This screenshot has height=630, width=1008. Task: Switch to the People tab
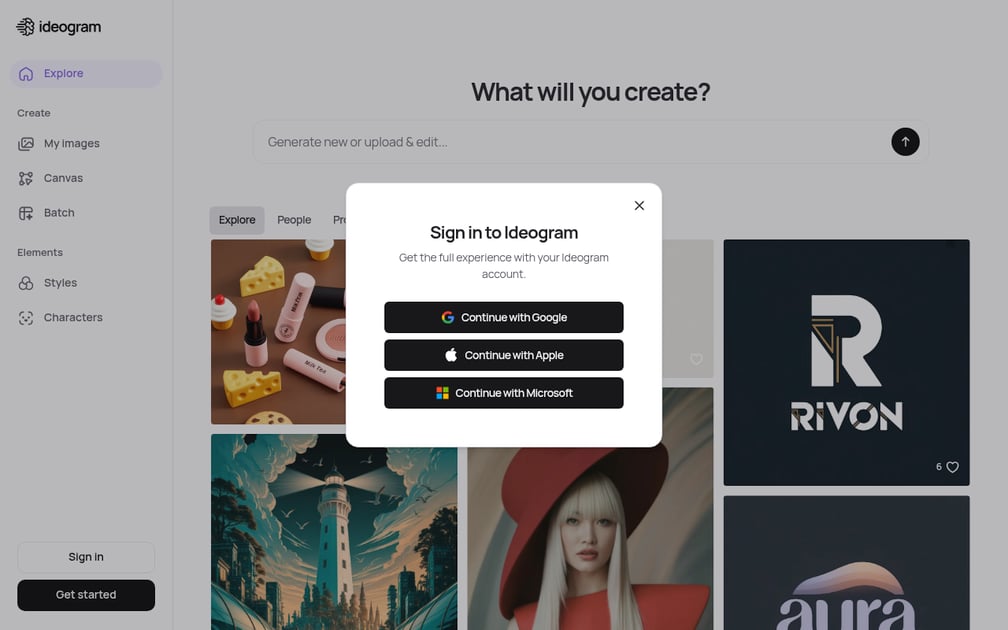(294, 220)
